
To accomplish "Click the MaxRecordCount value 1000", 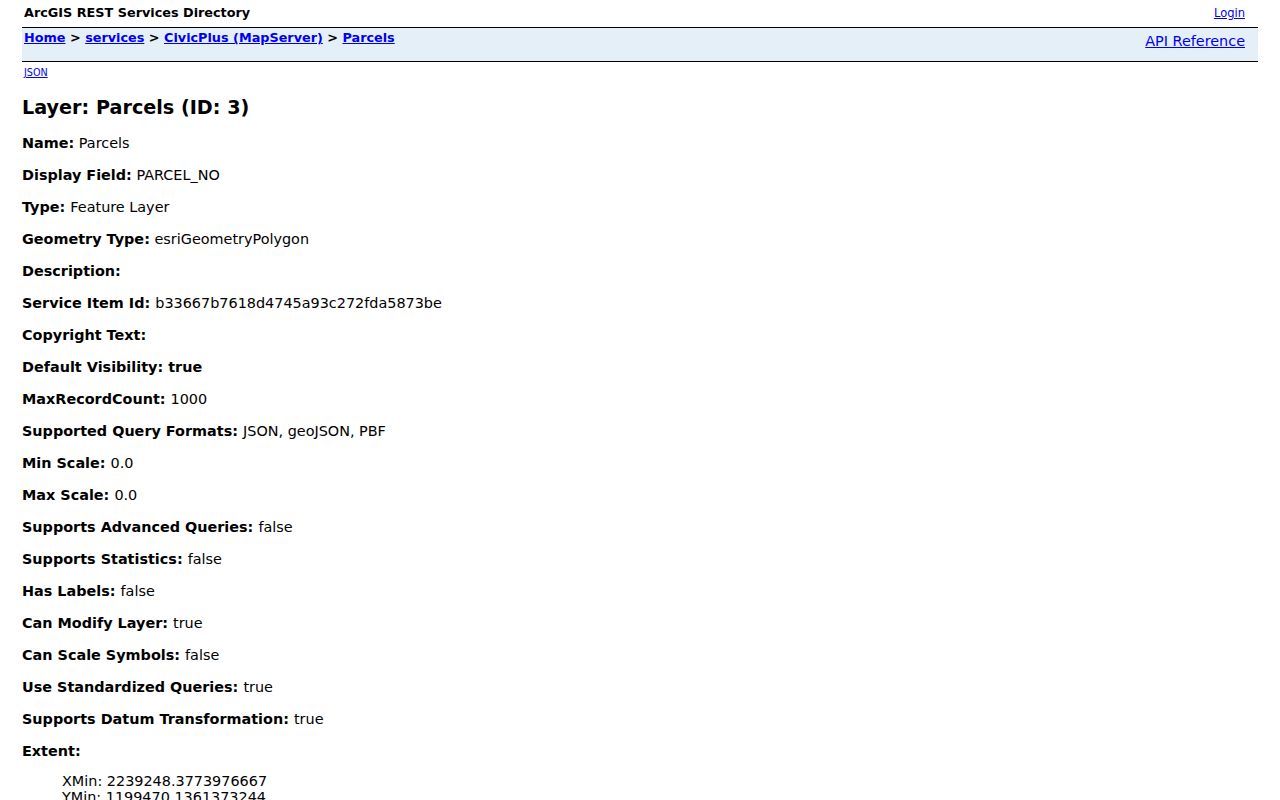I will click(189, 399).
